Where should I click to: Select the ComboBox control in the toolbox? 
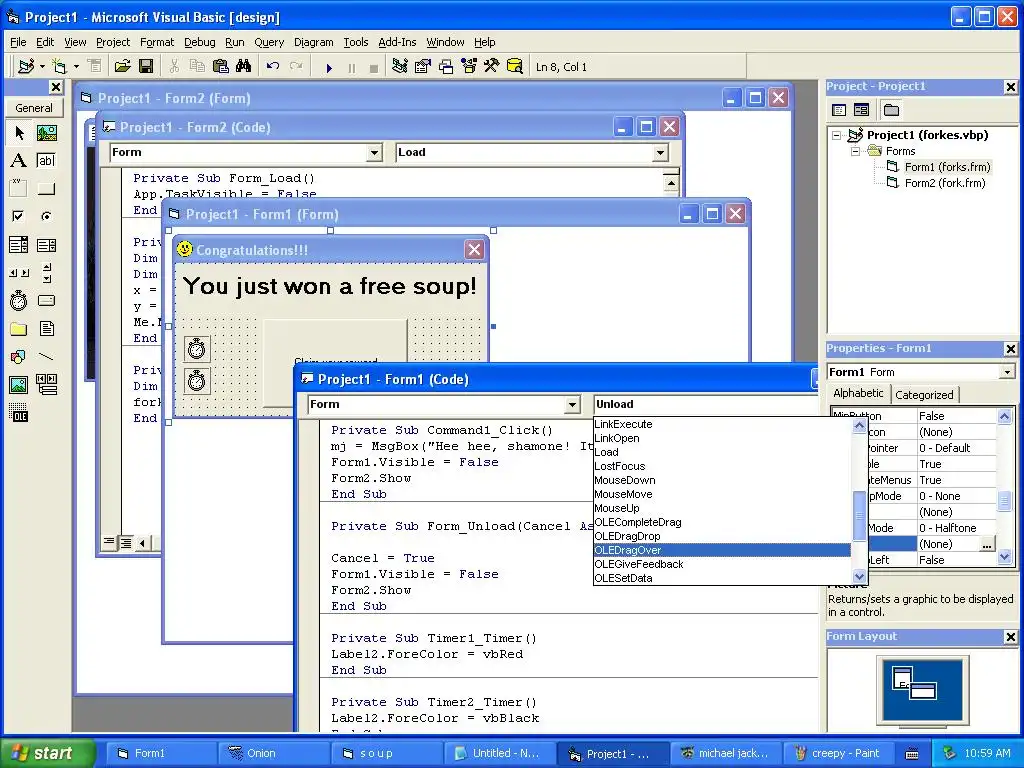click(19, 245)
